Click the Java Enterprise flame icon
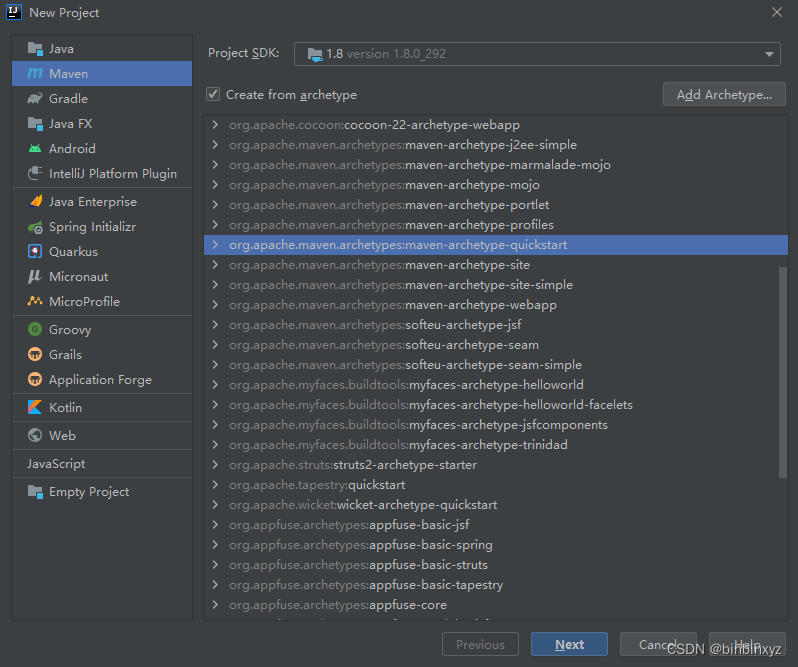The height and width of the screenshot is (667, 798). [35, 201]
